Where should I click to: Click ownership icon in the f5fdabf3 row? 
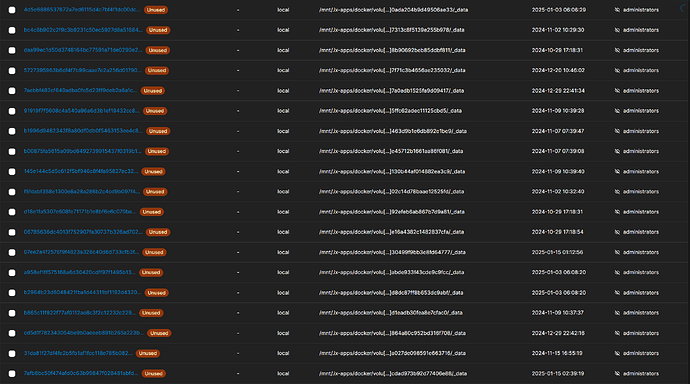click(617, 192)
